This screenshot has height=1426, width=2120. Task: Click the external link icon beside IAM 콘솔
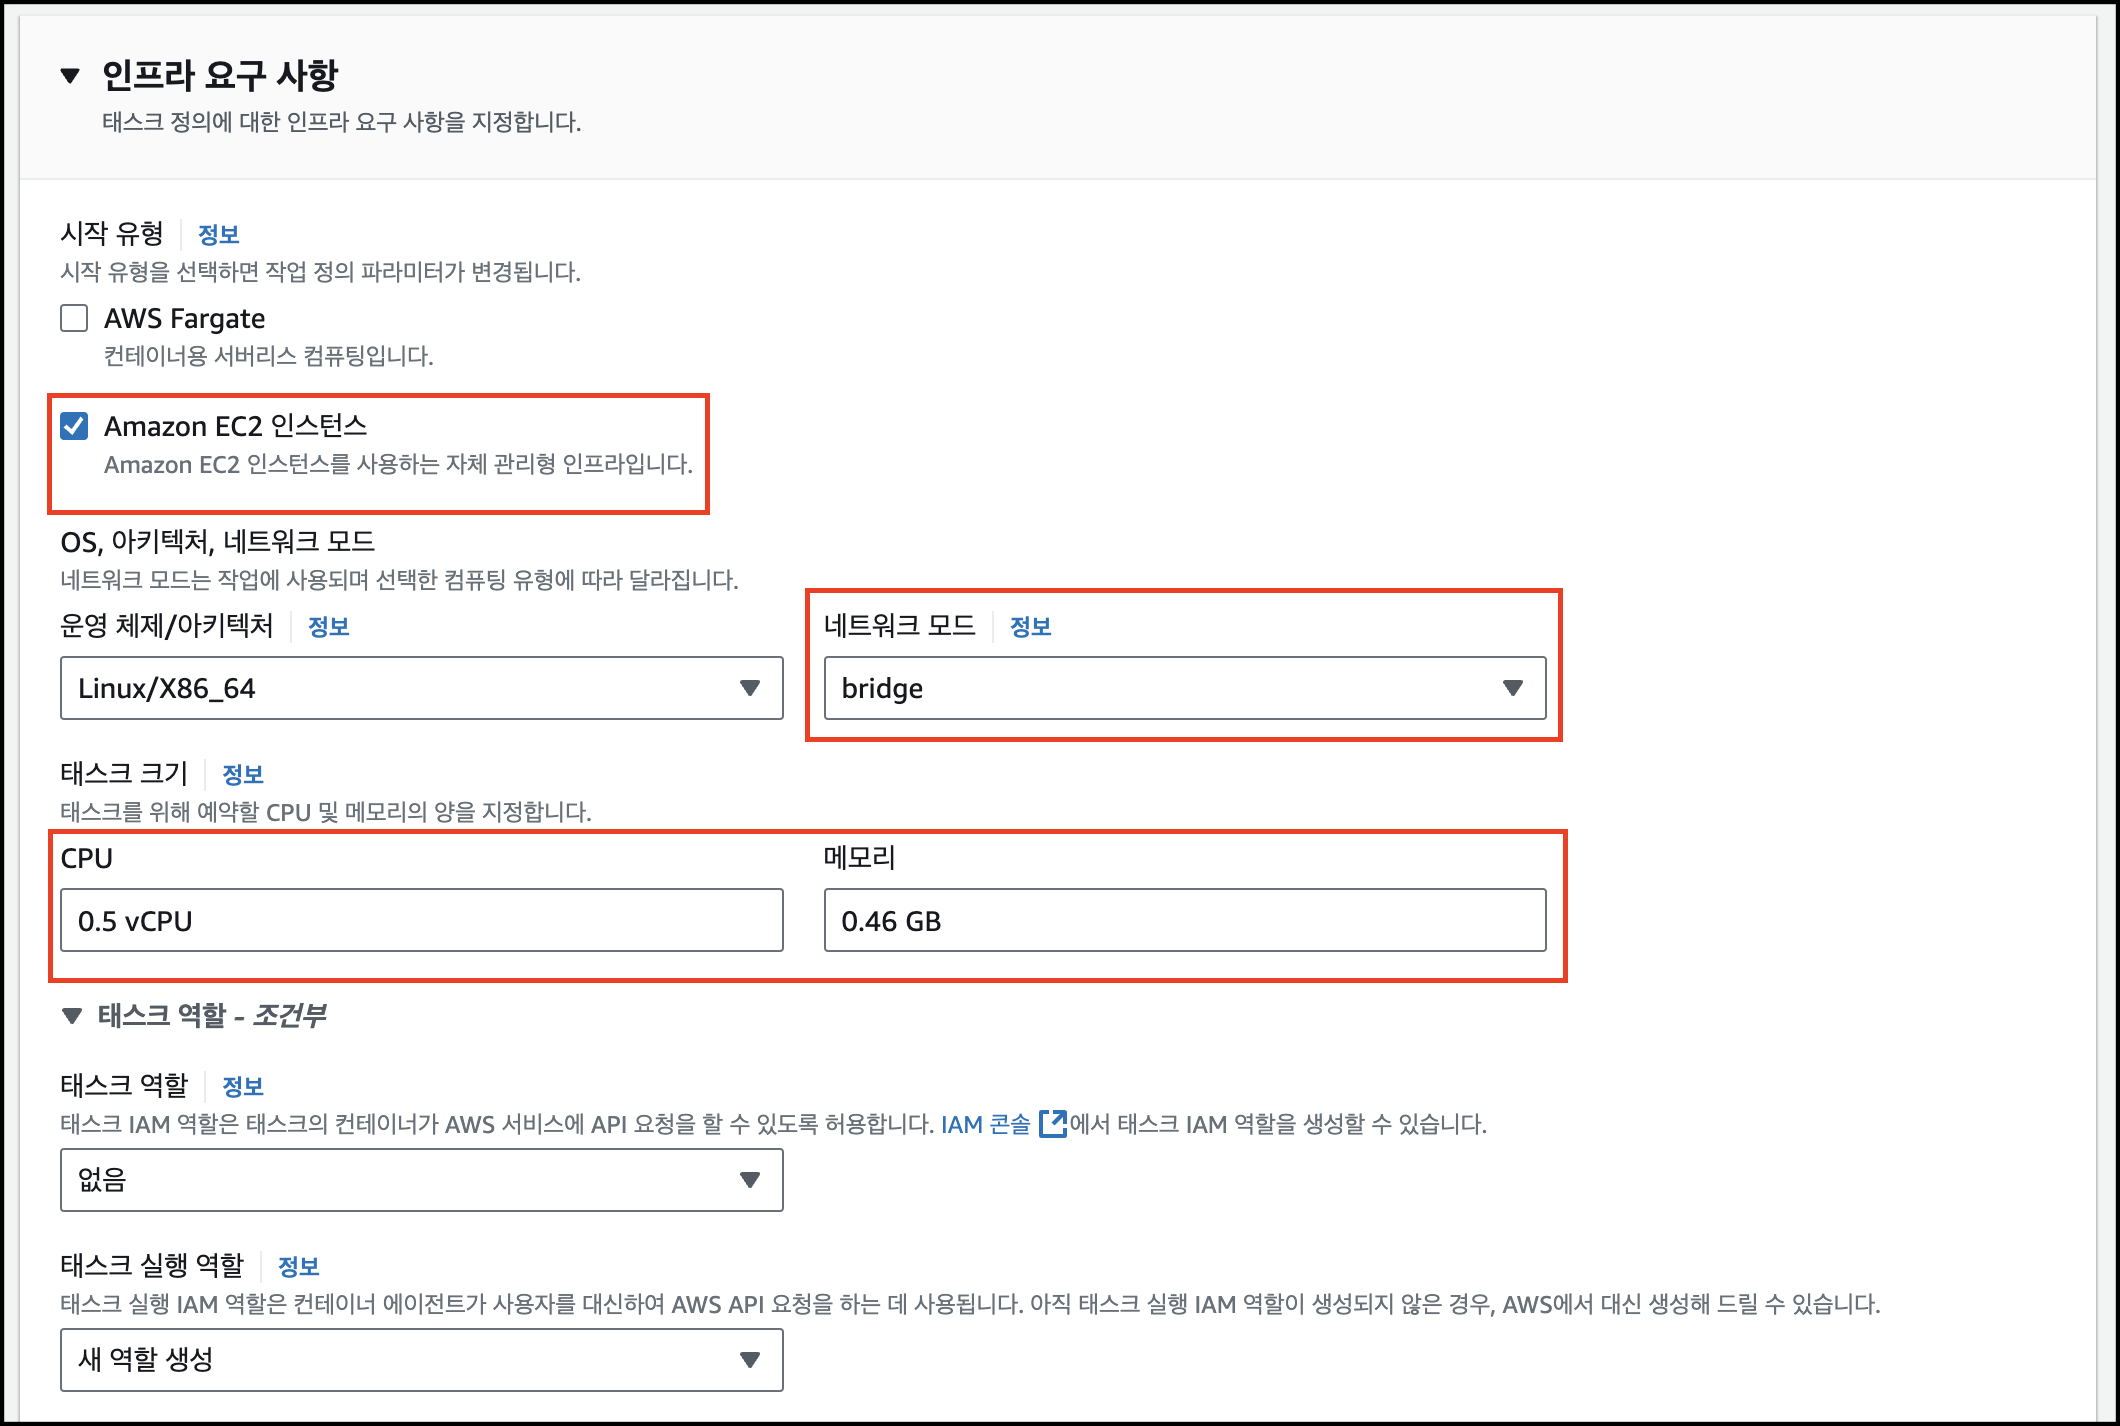click(1053, 1123)
